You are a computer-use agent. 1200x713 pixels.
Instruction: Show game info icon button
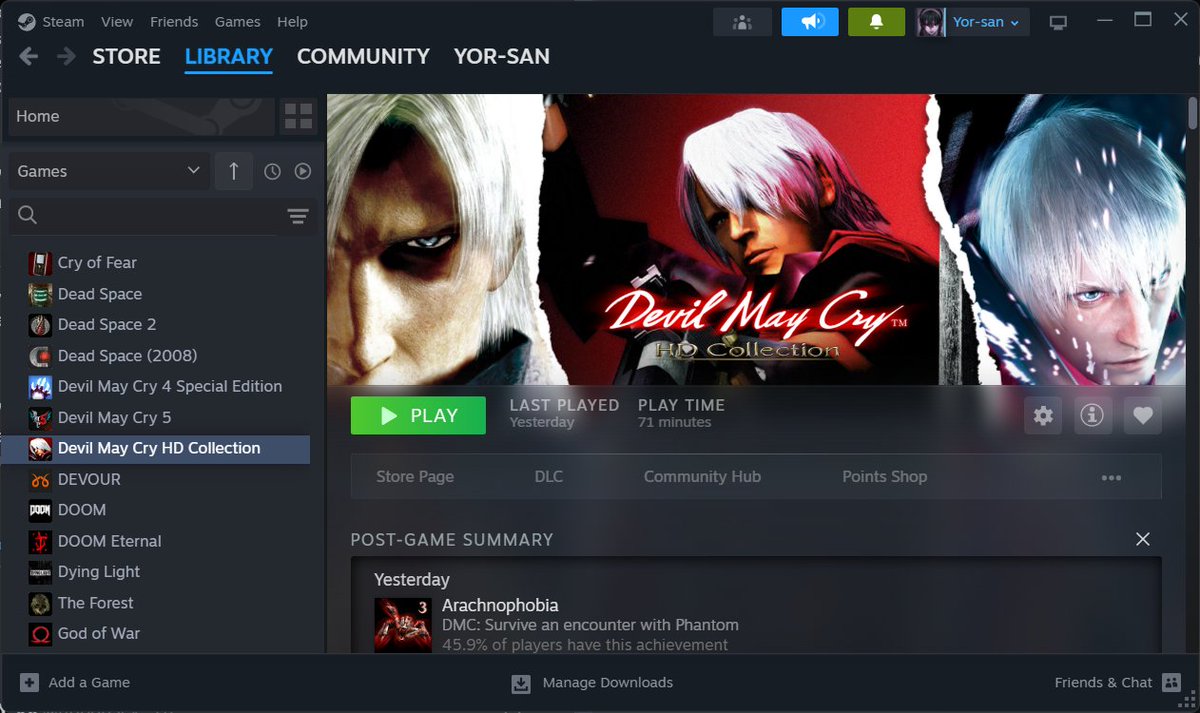click(x=1093, y=416)
